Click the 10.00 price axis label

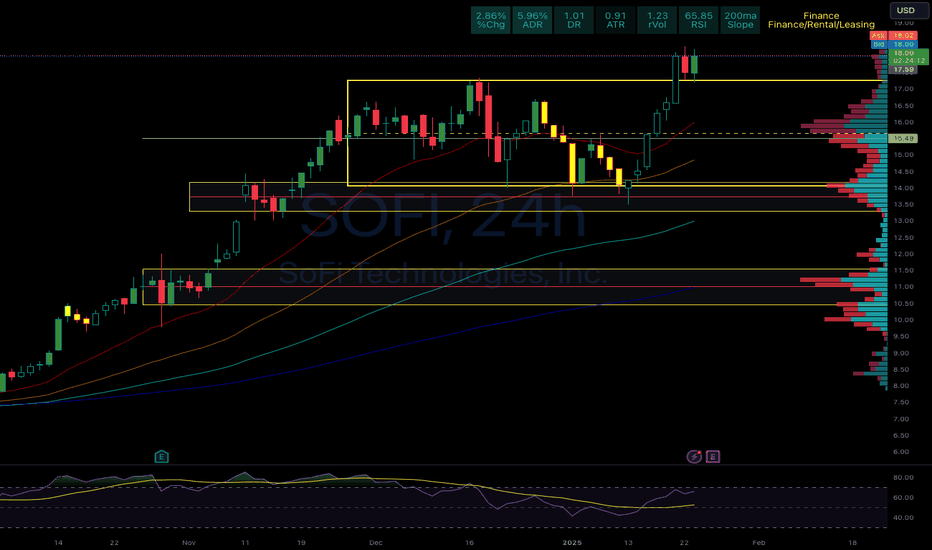[x=903, y=320]
